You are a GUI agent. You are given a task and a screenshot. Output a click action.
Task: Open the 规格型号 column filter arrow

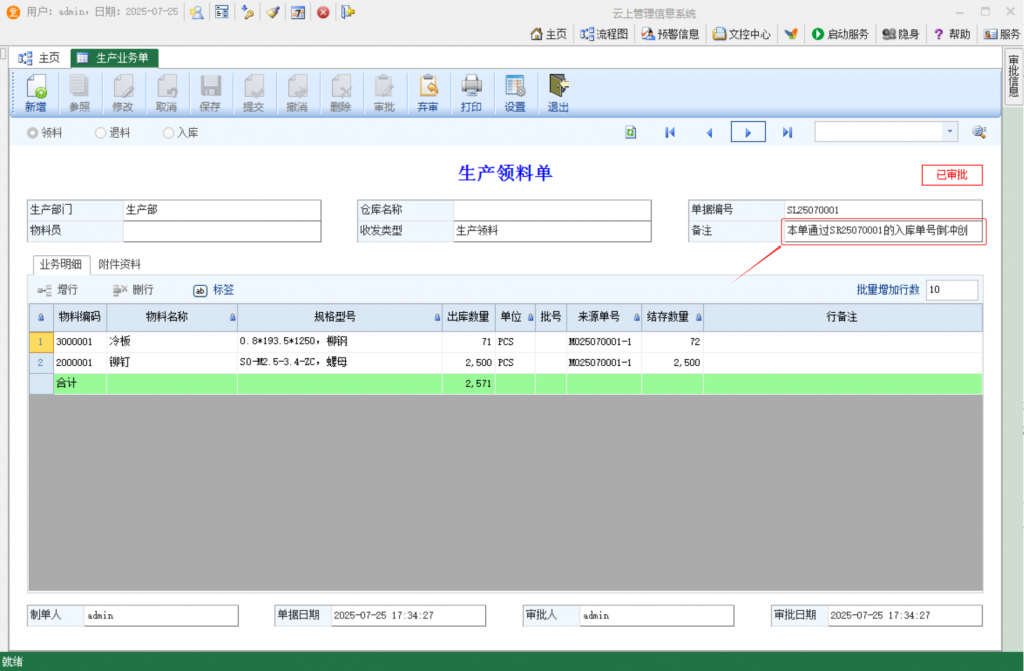438,318
